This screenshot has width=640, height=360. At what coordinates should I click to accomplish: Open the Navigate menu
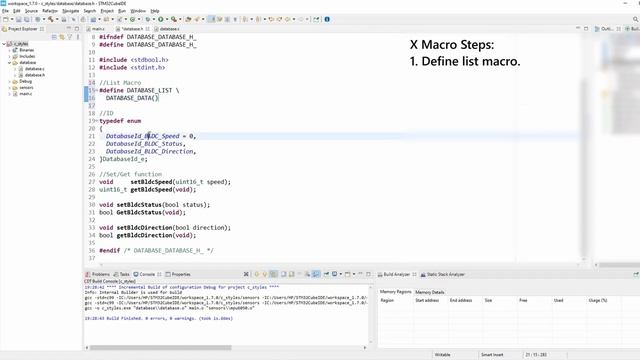pyautogui.click(x=71, y=11)
